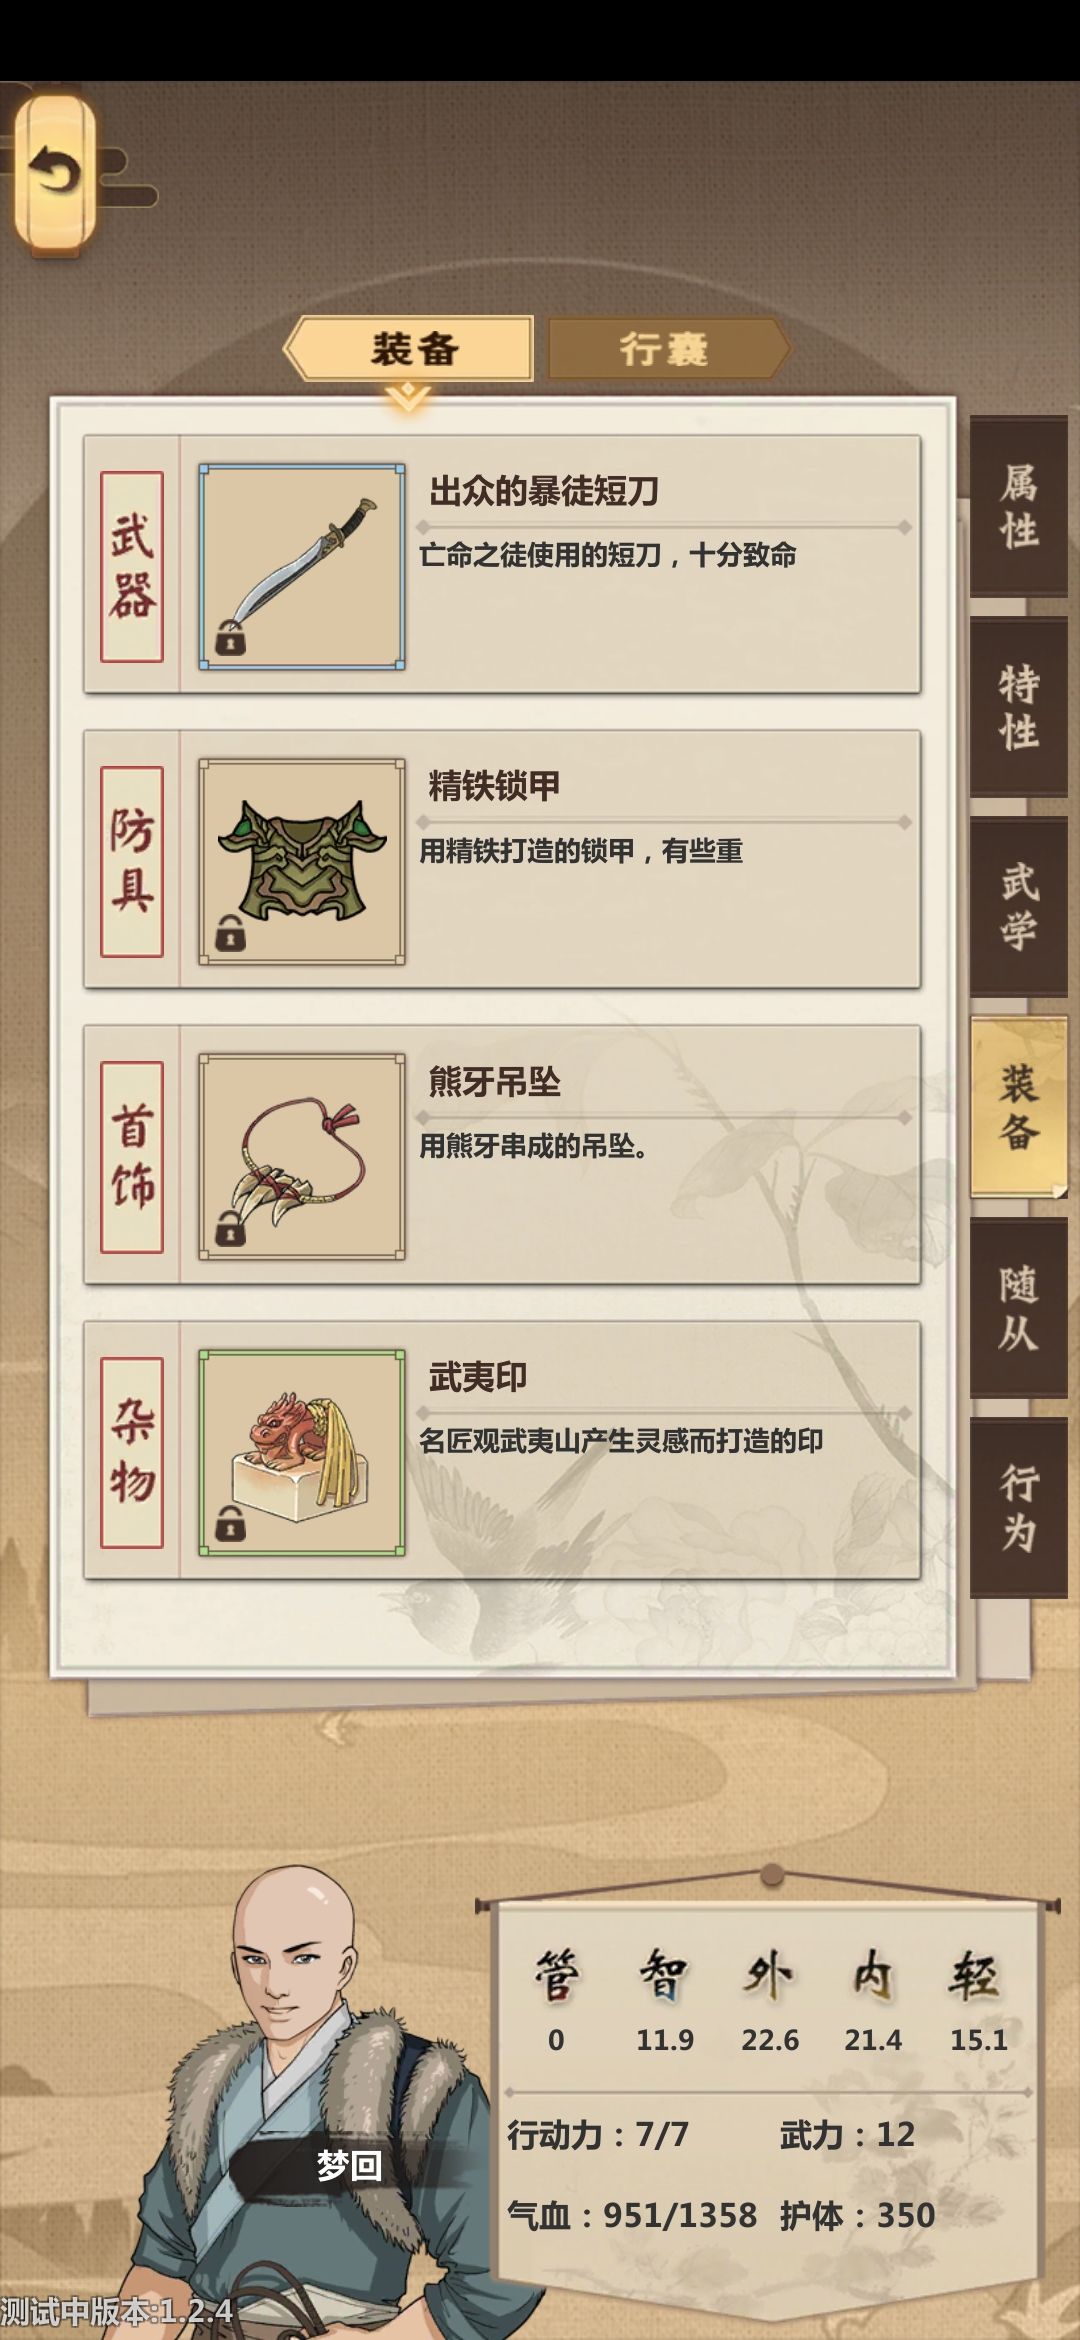
Task: Click the 武器 slot category label
Action: coord(132,567)
